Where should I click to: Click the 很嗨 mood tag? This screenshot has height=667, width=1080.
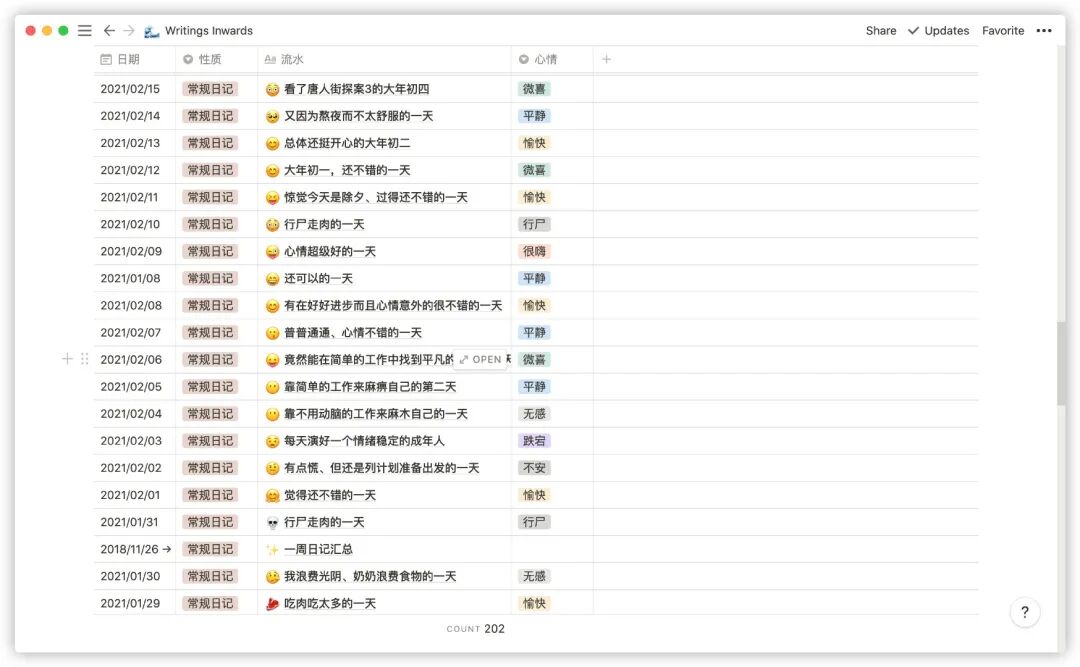point(534,252)
